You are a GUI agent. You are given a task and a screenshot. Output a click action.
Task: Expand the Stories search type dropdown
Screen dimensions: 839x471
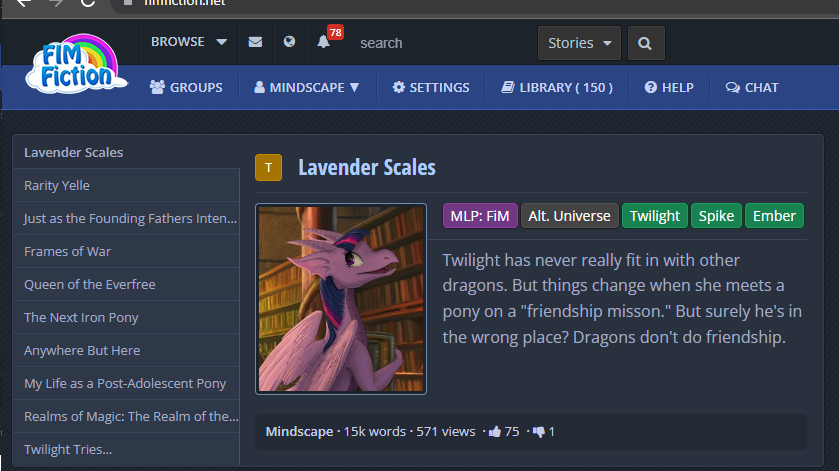tap(579, 43)
